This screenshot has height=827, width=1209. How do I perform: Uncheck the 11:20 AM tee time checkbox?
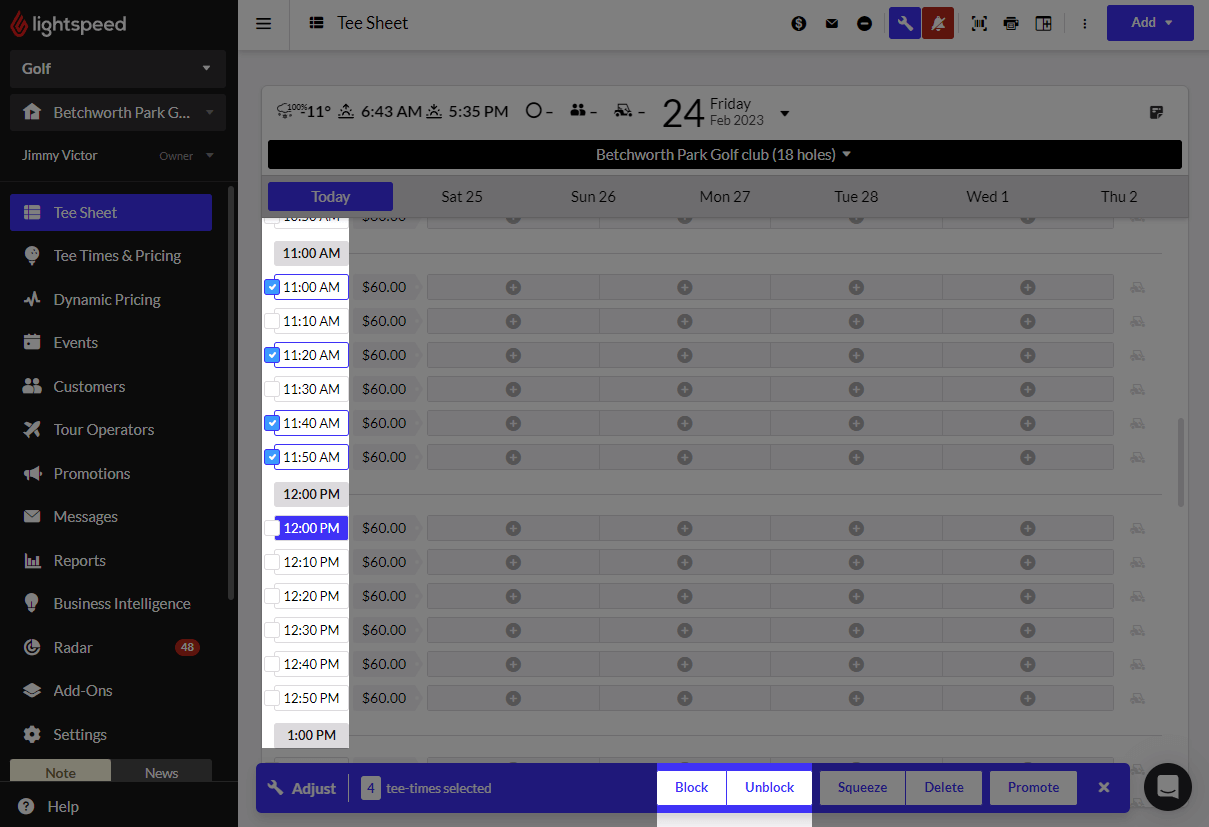[271, 355]
